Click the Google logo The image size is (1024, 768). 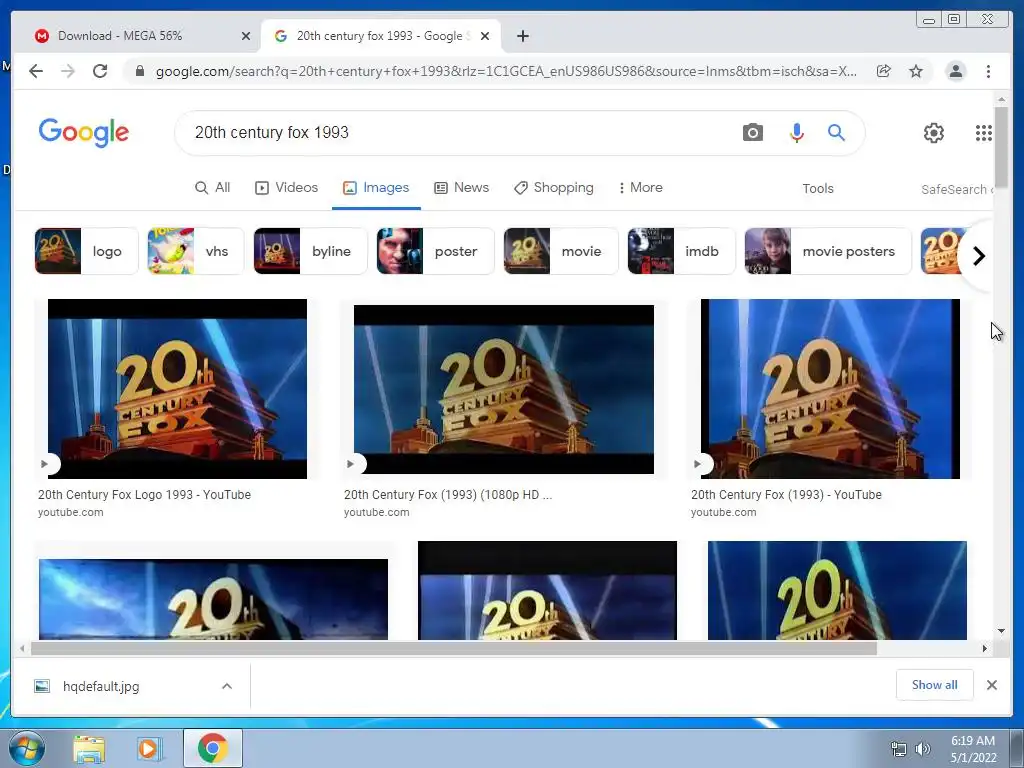pos(84,133)
